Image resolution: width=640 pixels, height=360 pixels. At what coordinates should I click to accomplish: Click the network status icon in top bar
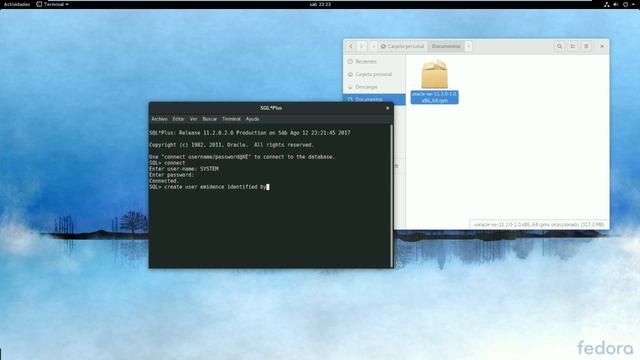pos(607,4)
